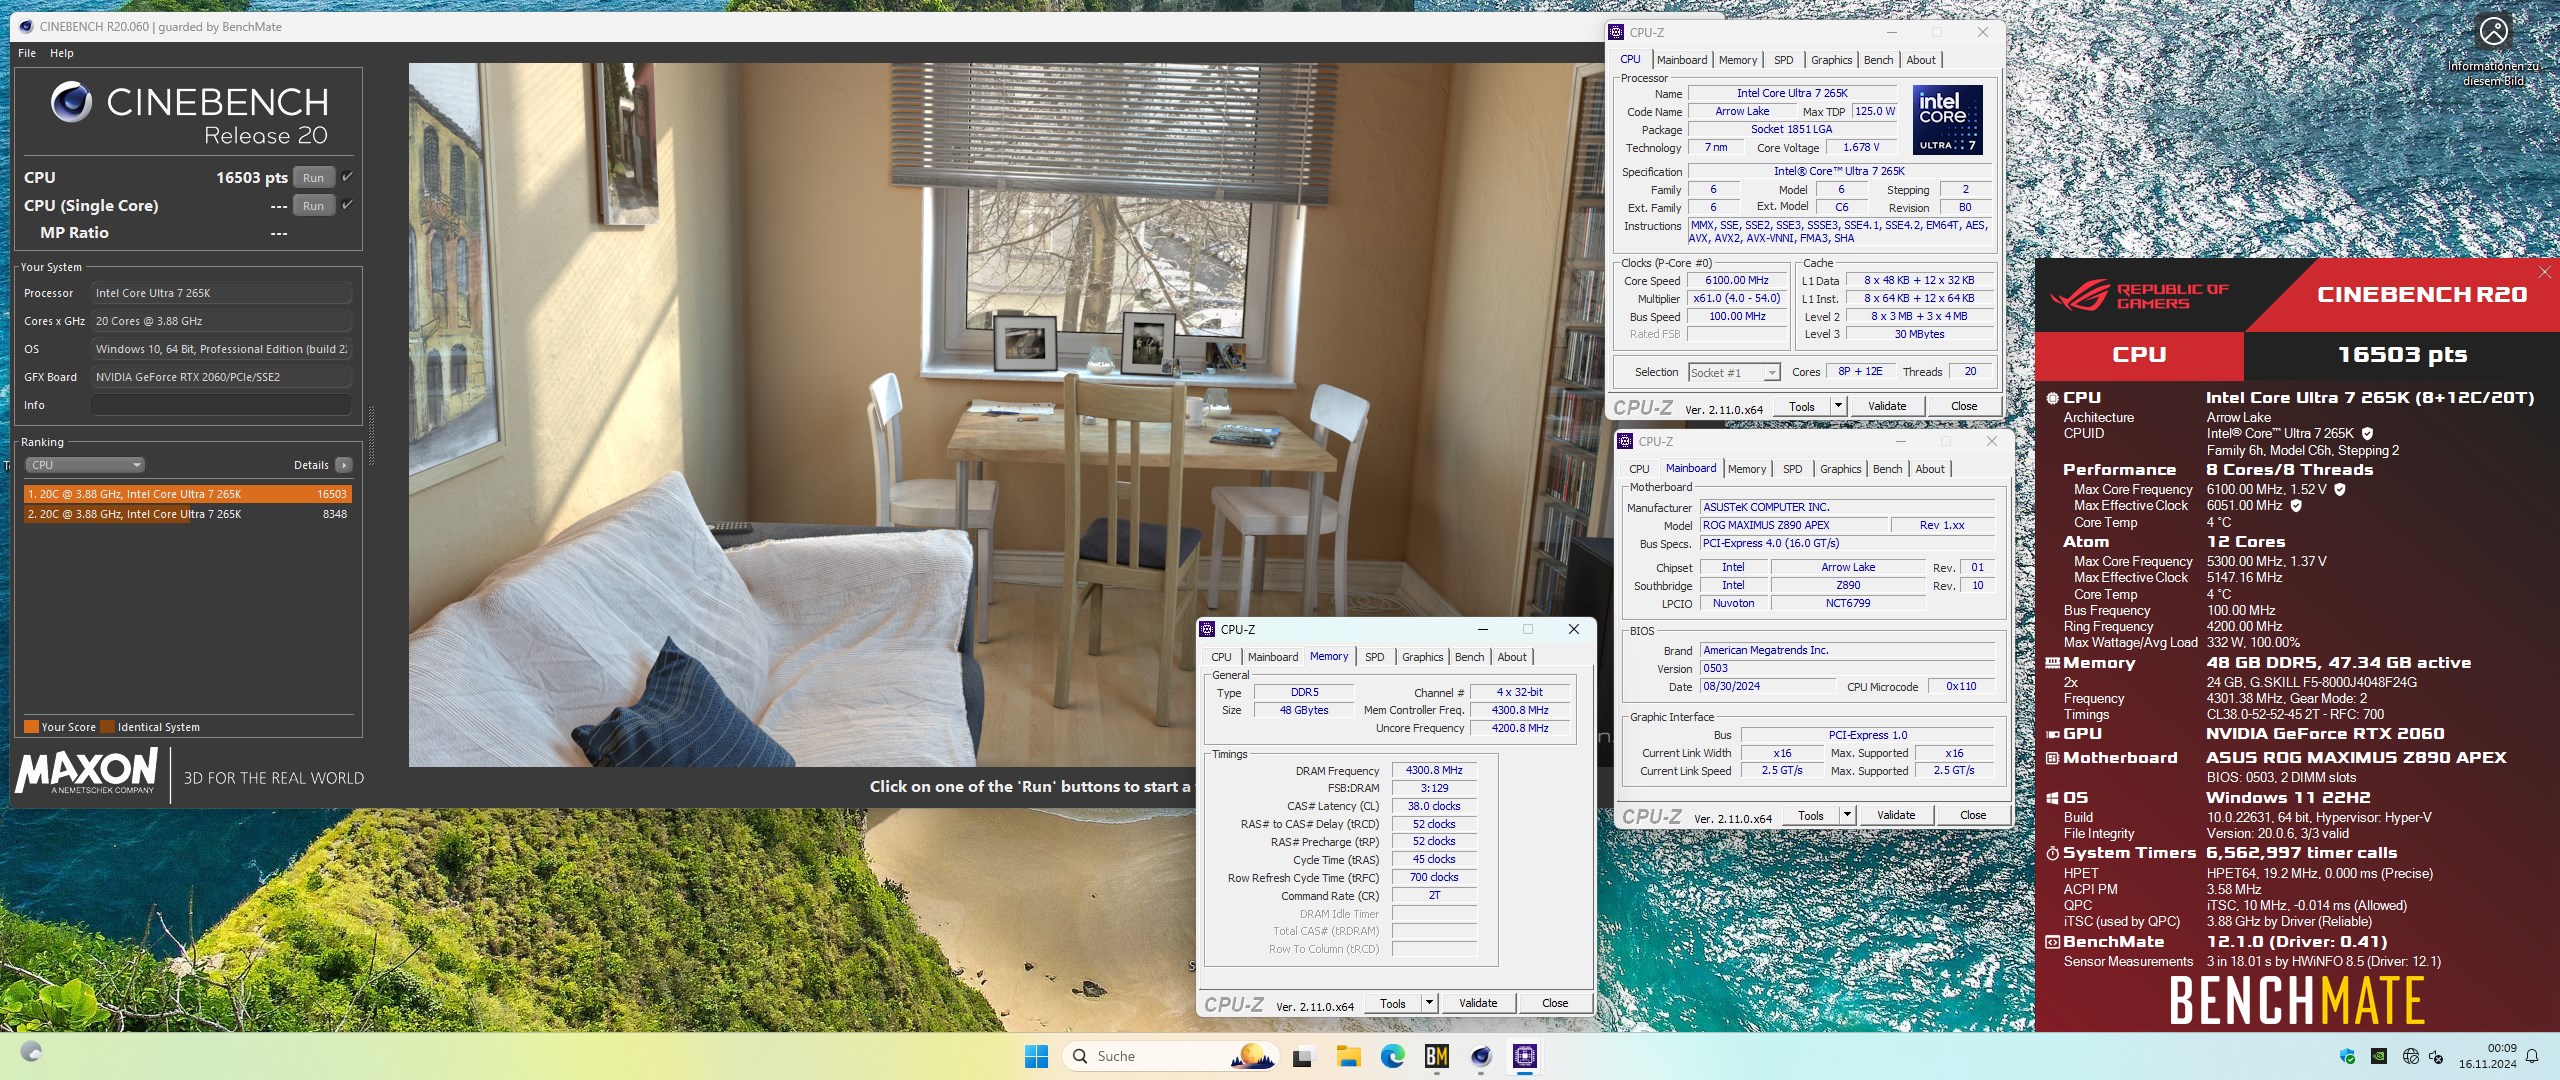The height and width of the screenshot is (1080, 2560).
Task: Select the Memory tab in the CPU-Z Mainboard window
Action: 1747,469
